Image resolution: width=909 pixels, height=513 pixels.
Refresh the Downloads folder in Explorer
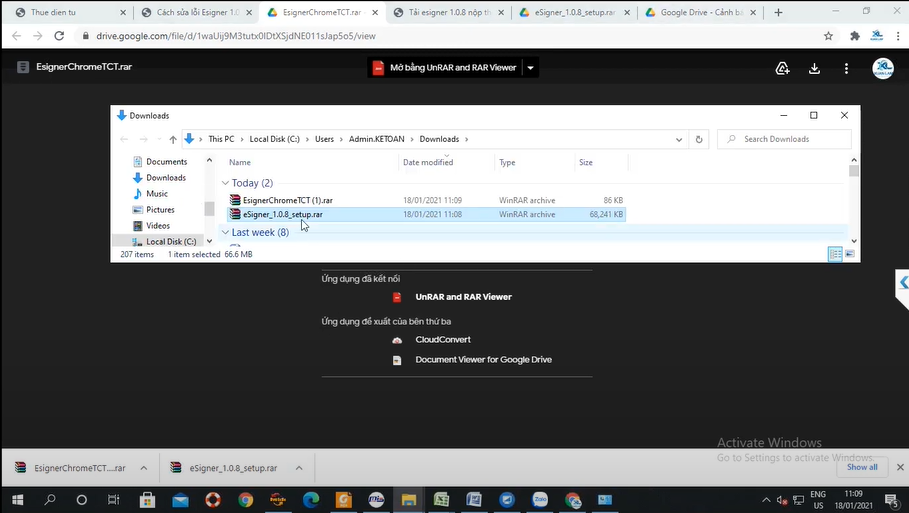(x=699, y=139)
